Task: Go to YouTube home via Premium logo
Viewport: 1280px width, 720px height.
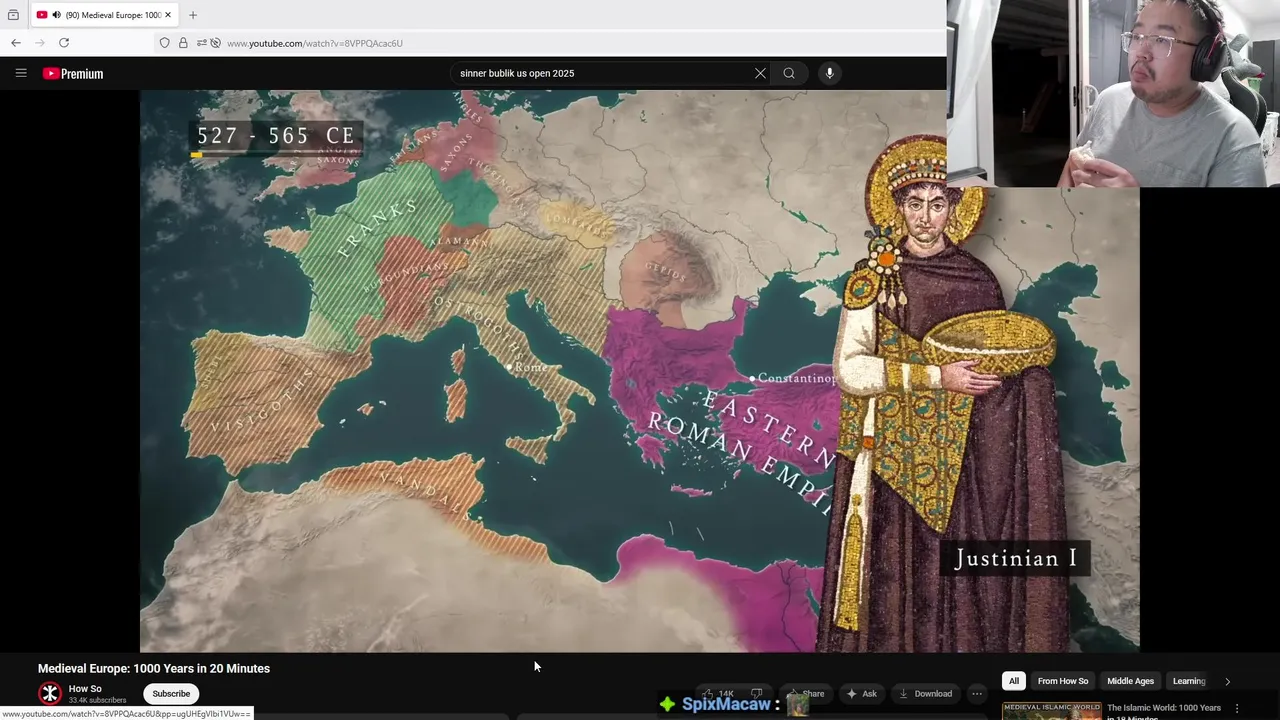Action: click(x=73, y=74)
